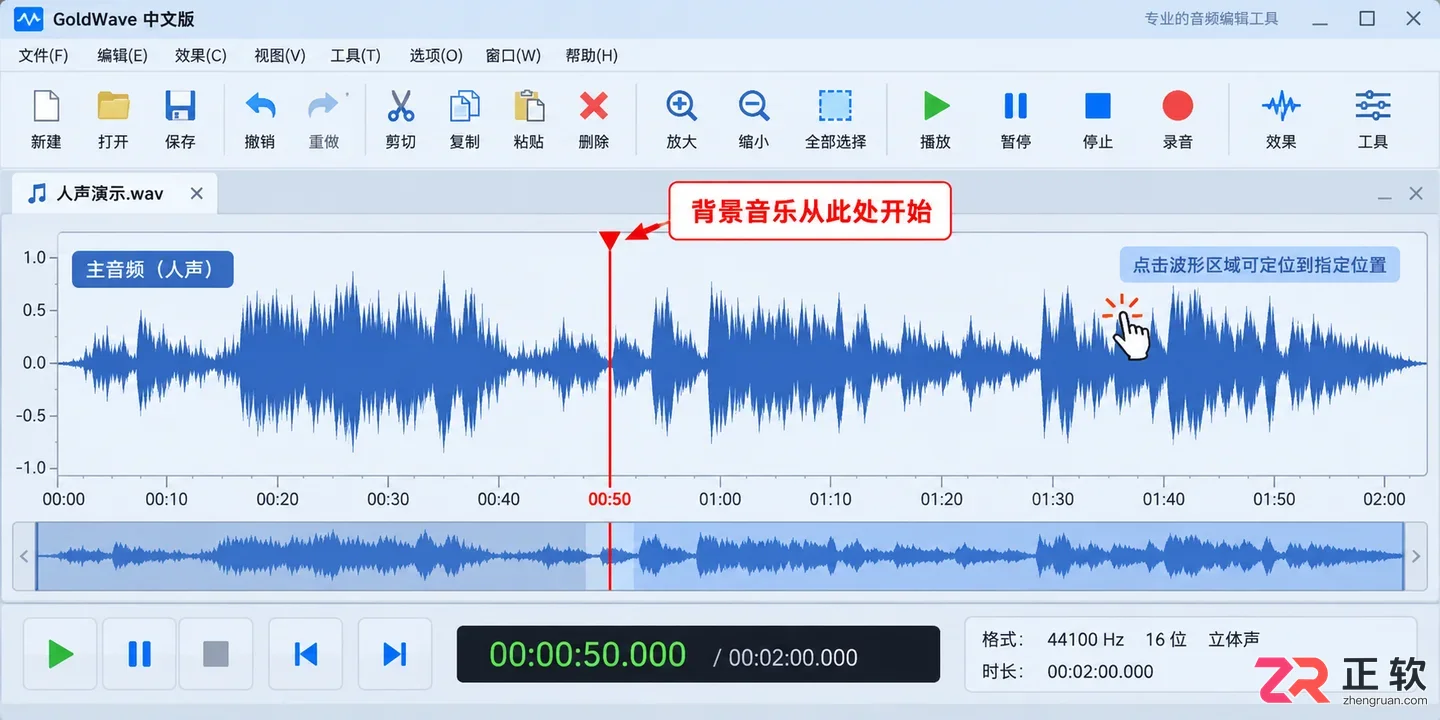Skip to start with the previous button
This screenshot has height=720, width=1440.
pyautogui.click(x=305, y=654)
